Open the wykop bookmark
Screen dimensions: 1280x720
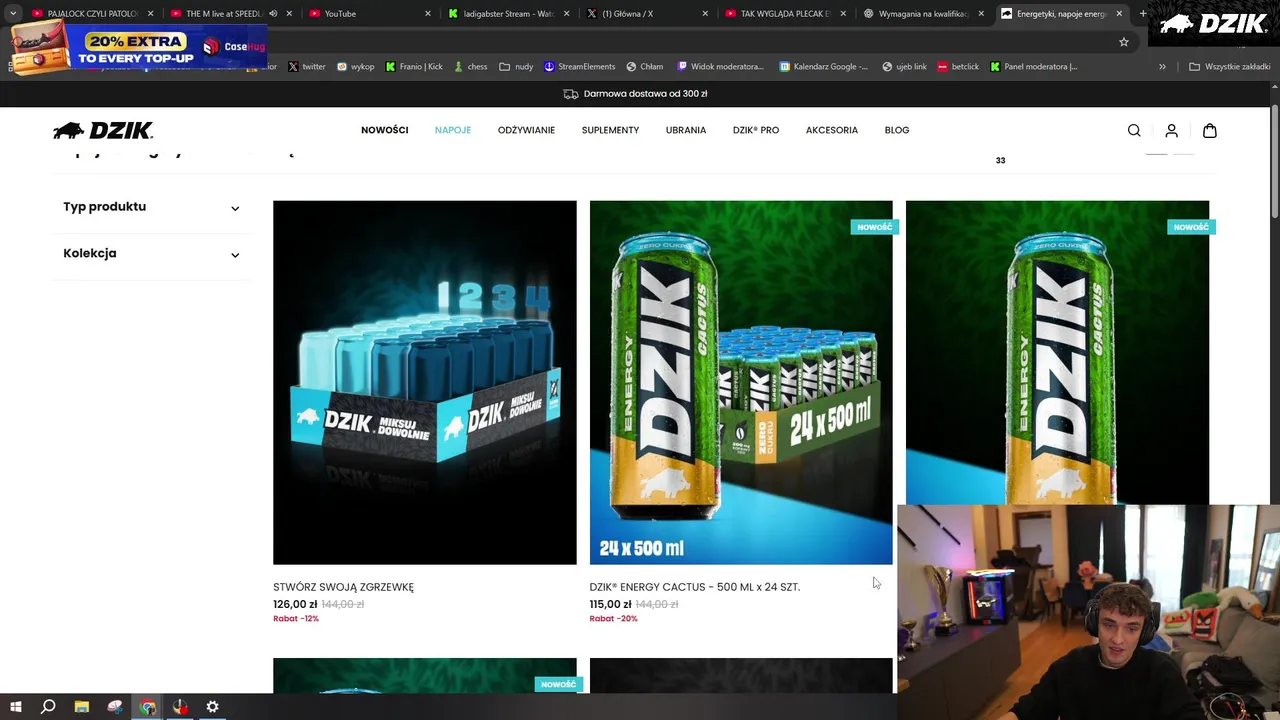pos(355,67)
